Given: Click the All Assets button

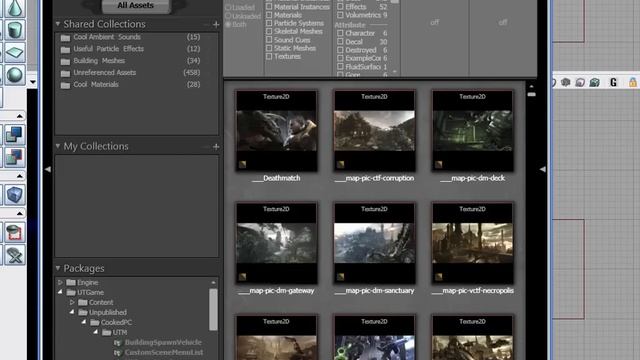Looking at the screenshot, I should (136, 6).
